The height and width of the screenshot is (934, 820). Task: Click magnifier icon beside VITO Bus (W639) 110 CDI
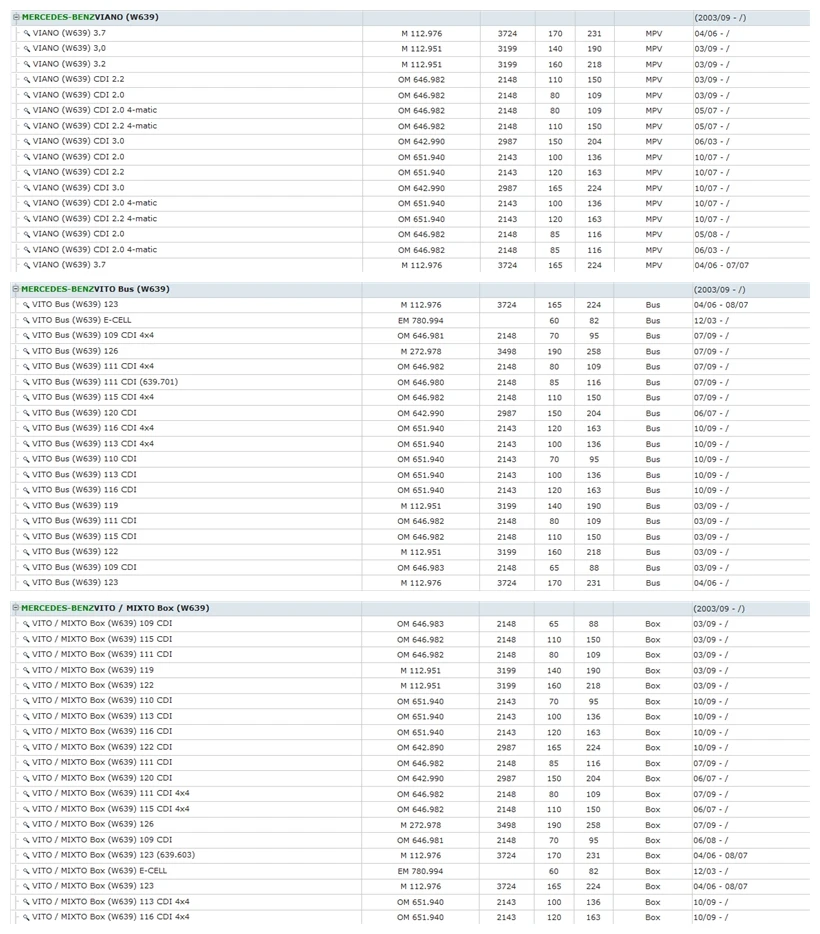[x=26, y=459]
